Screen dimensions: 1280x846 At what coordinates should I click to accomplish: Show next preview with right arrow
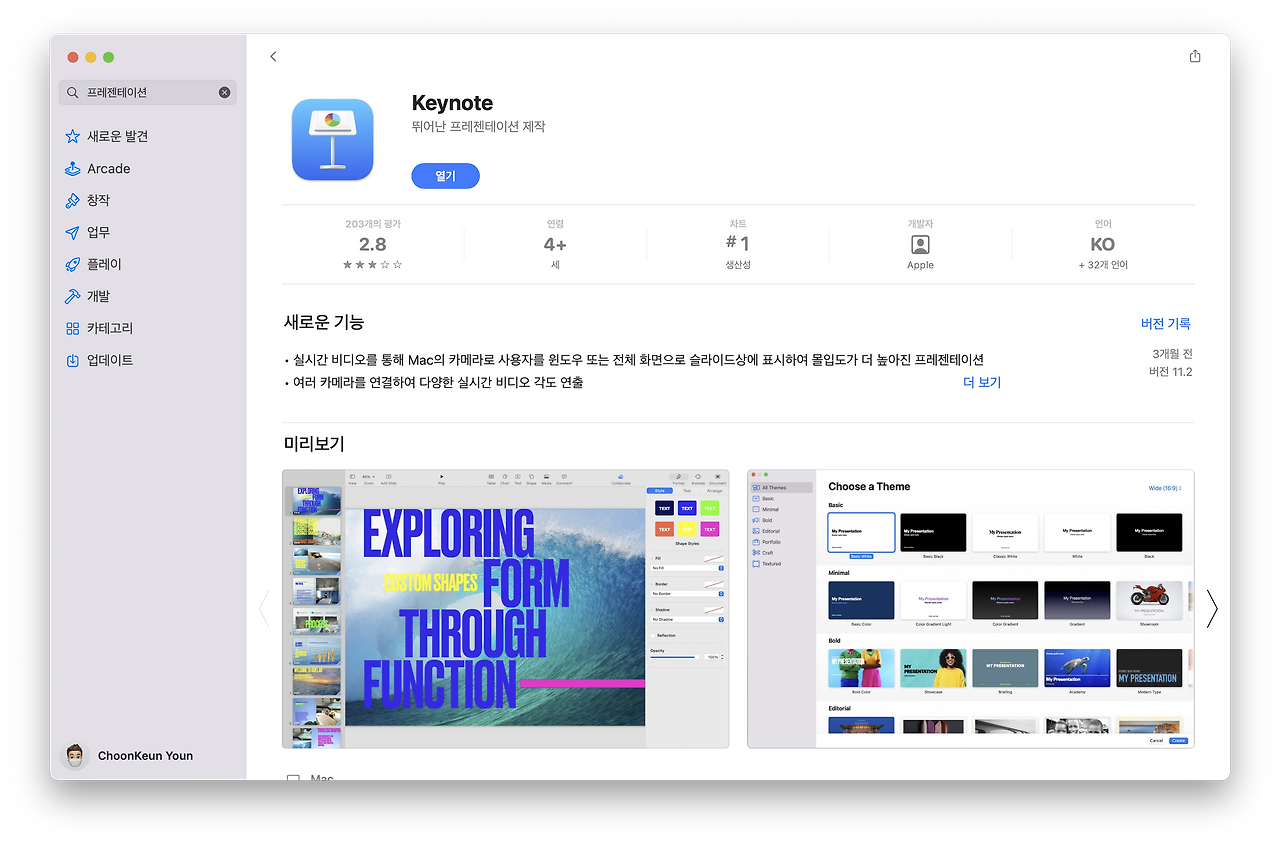coord(1212,608)
